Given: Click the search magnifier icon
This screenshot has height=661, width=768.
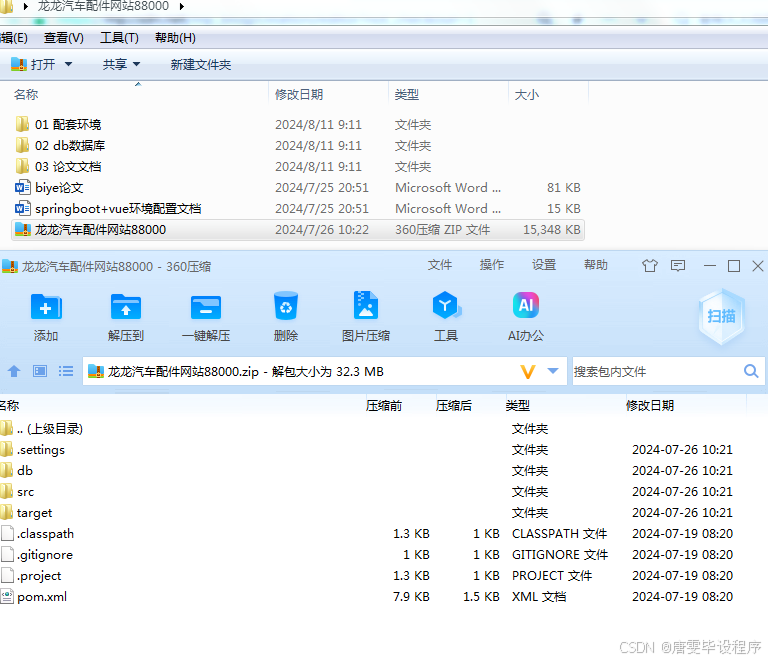Looking at the screenshot, I should click(751, 371).
